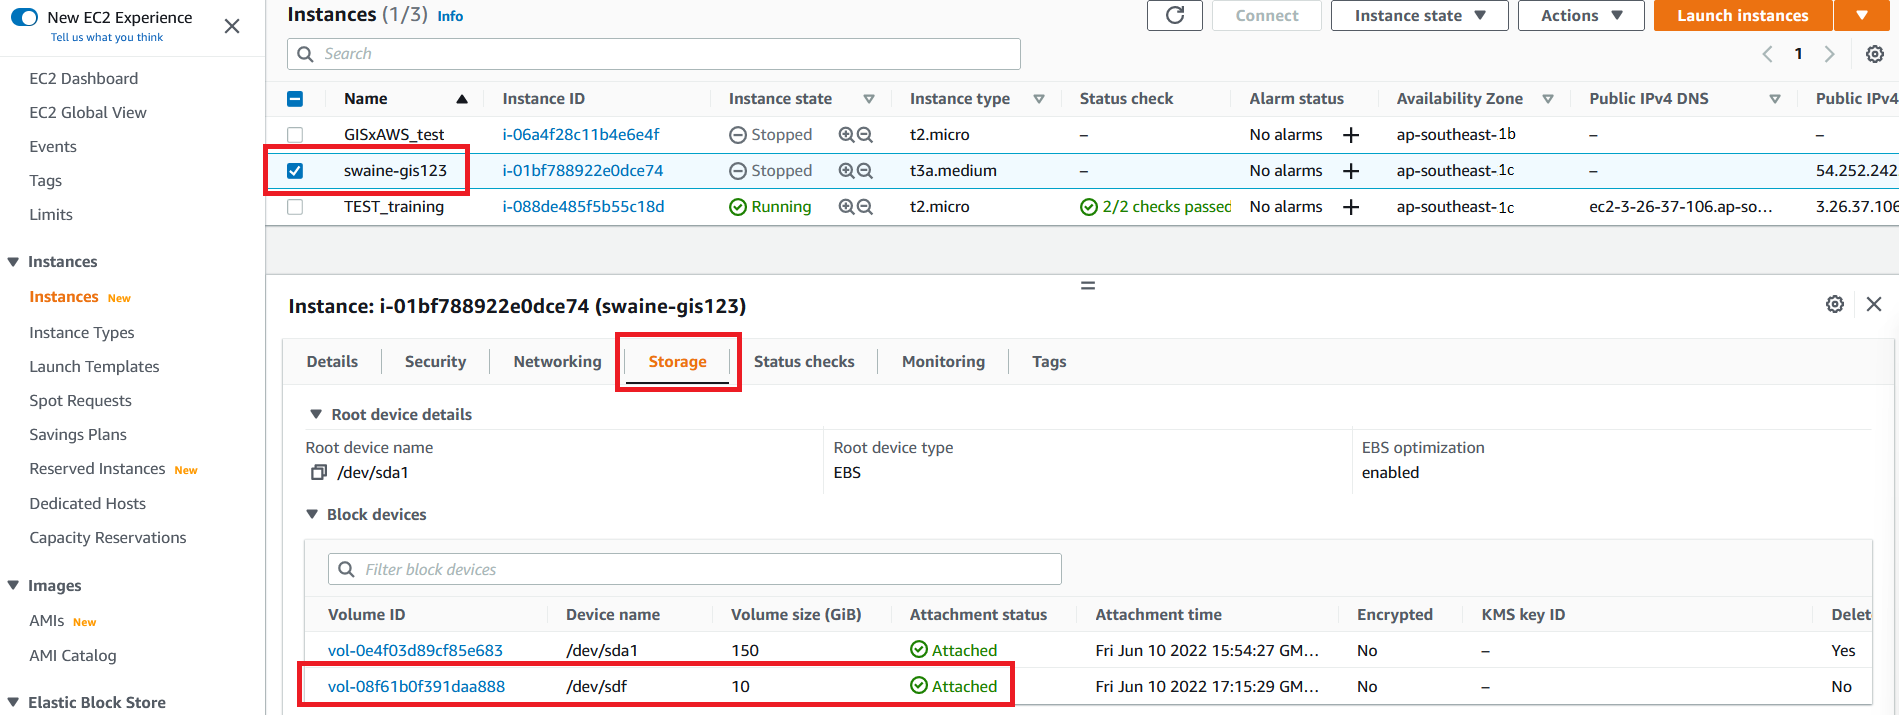Zoom out icon for TEST_training row
Viewport: 1899px width, 715px height.
(865, 207)
